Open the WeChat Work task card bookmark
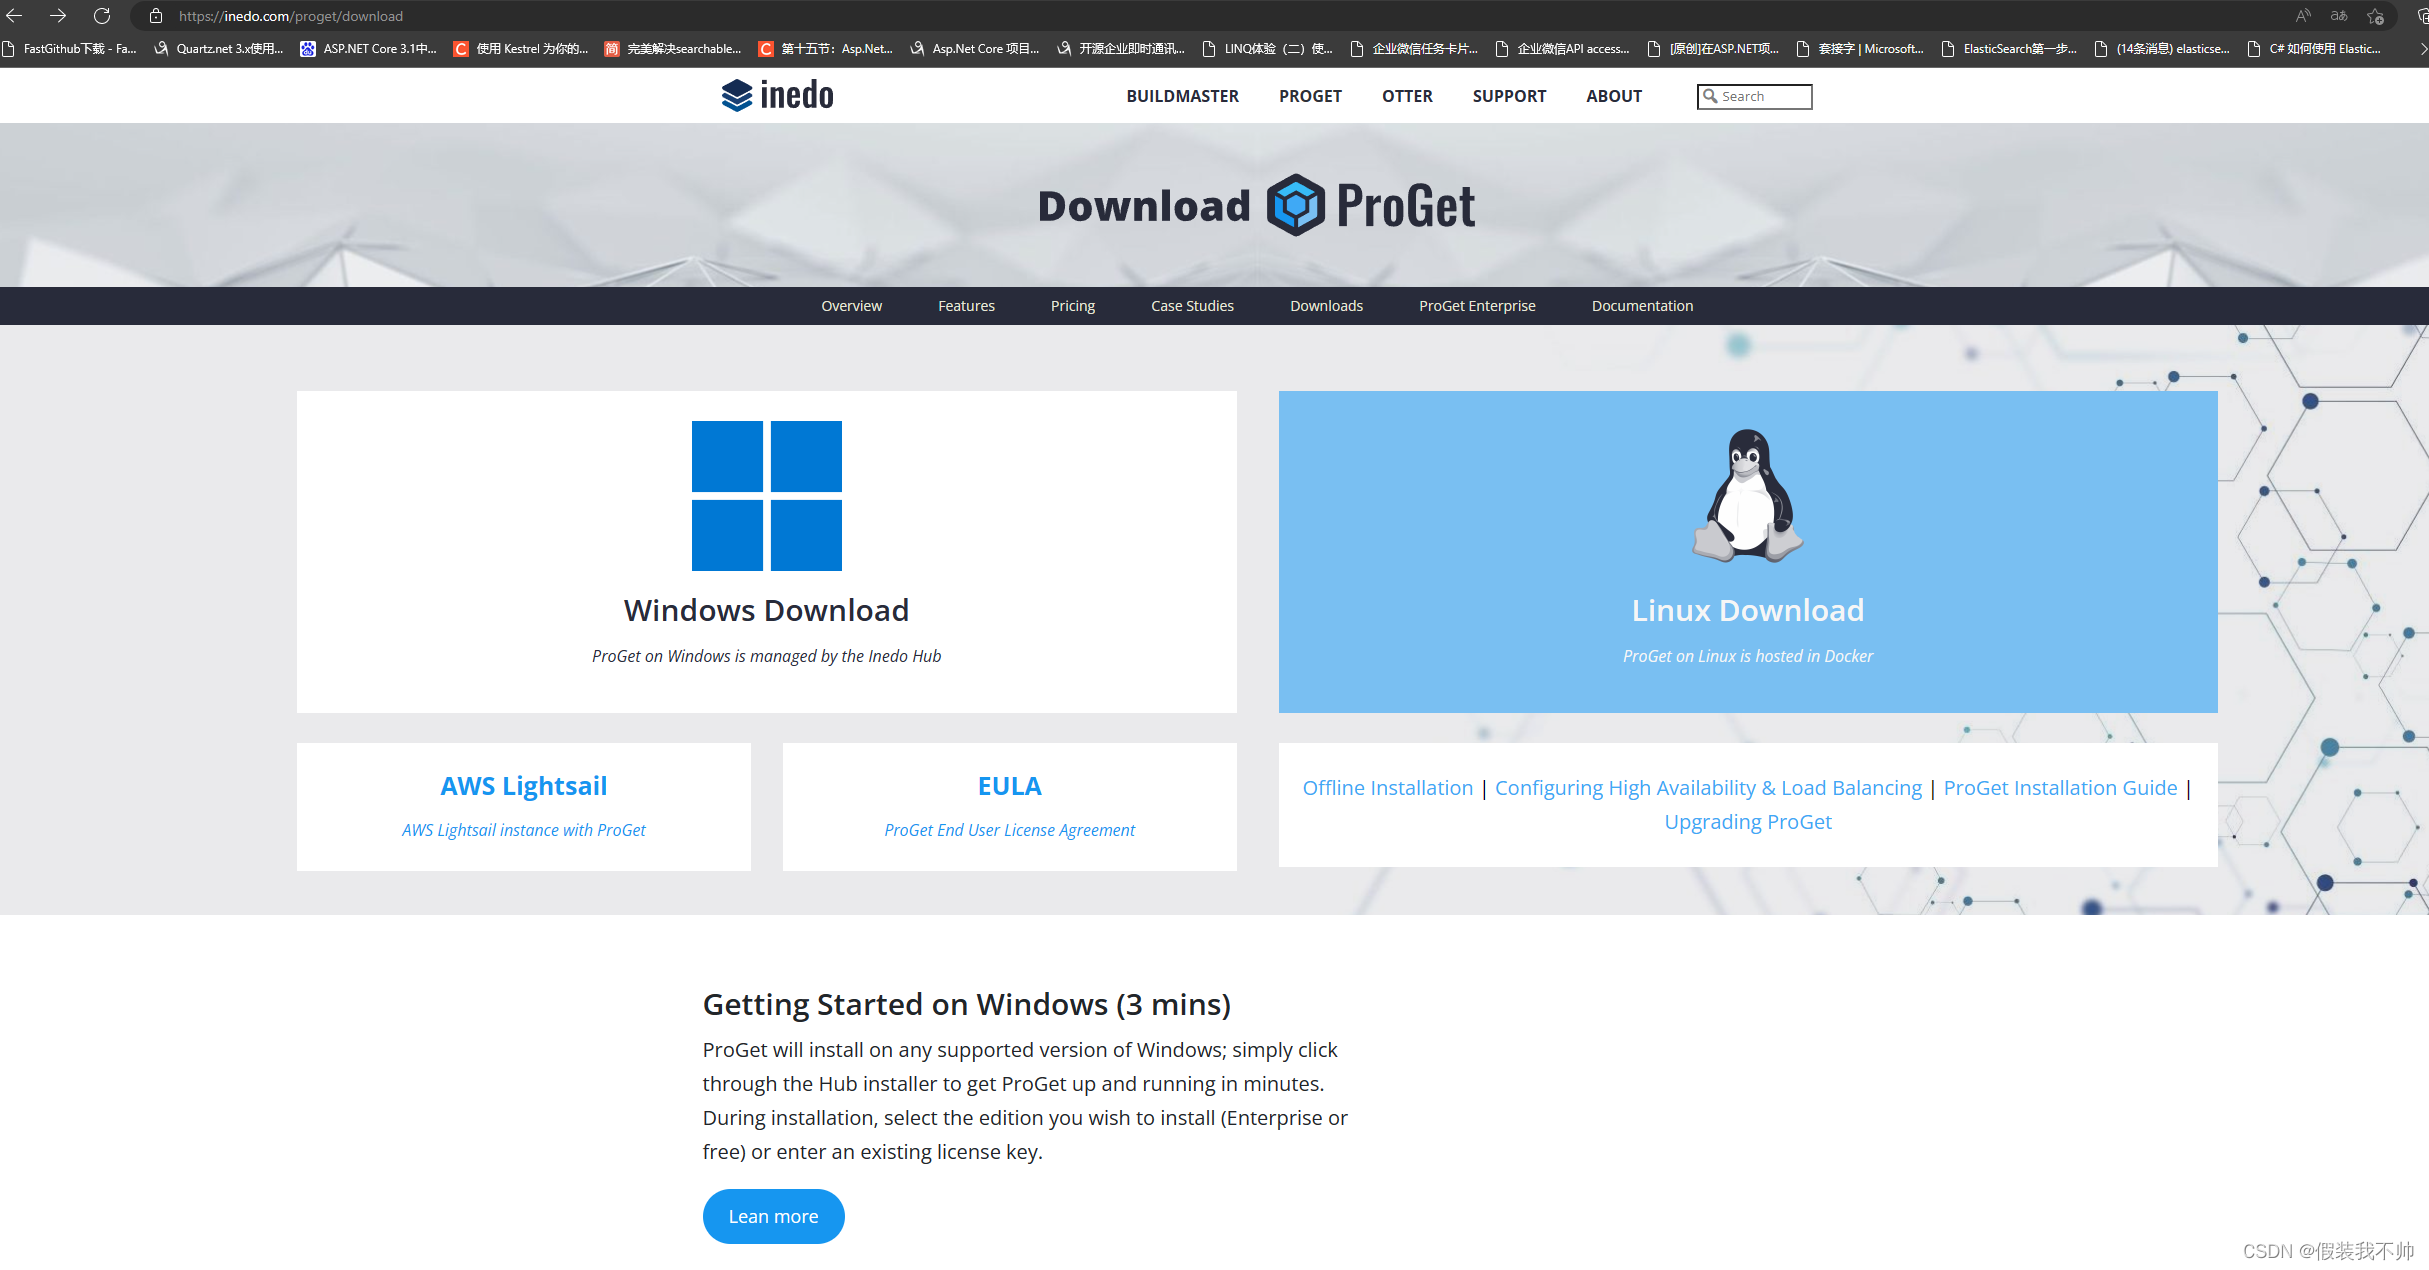This screenshot has width=2429, height=1270. (1414, 48)
